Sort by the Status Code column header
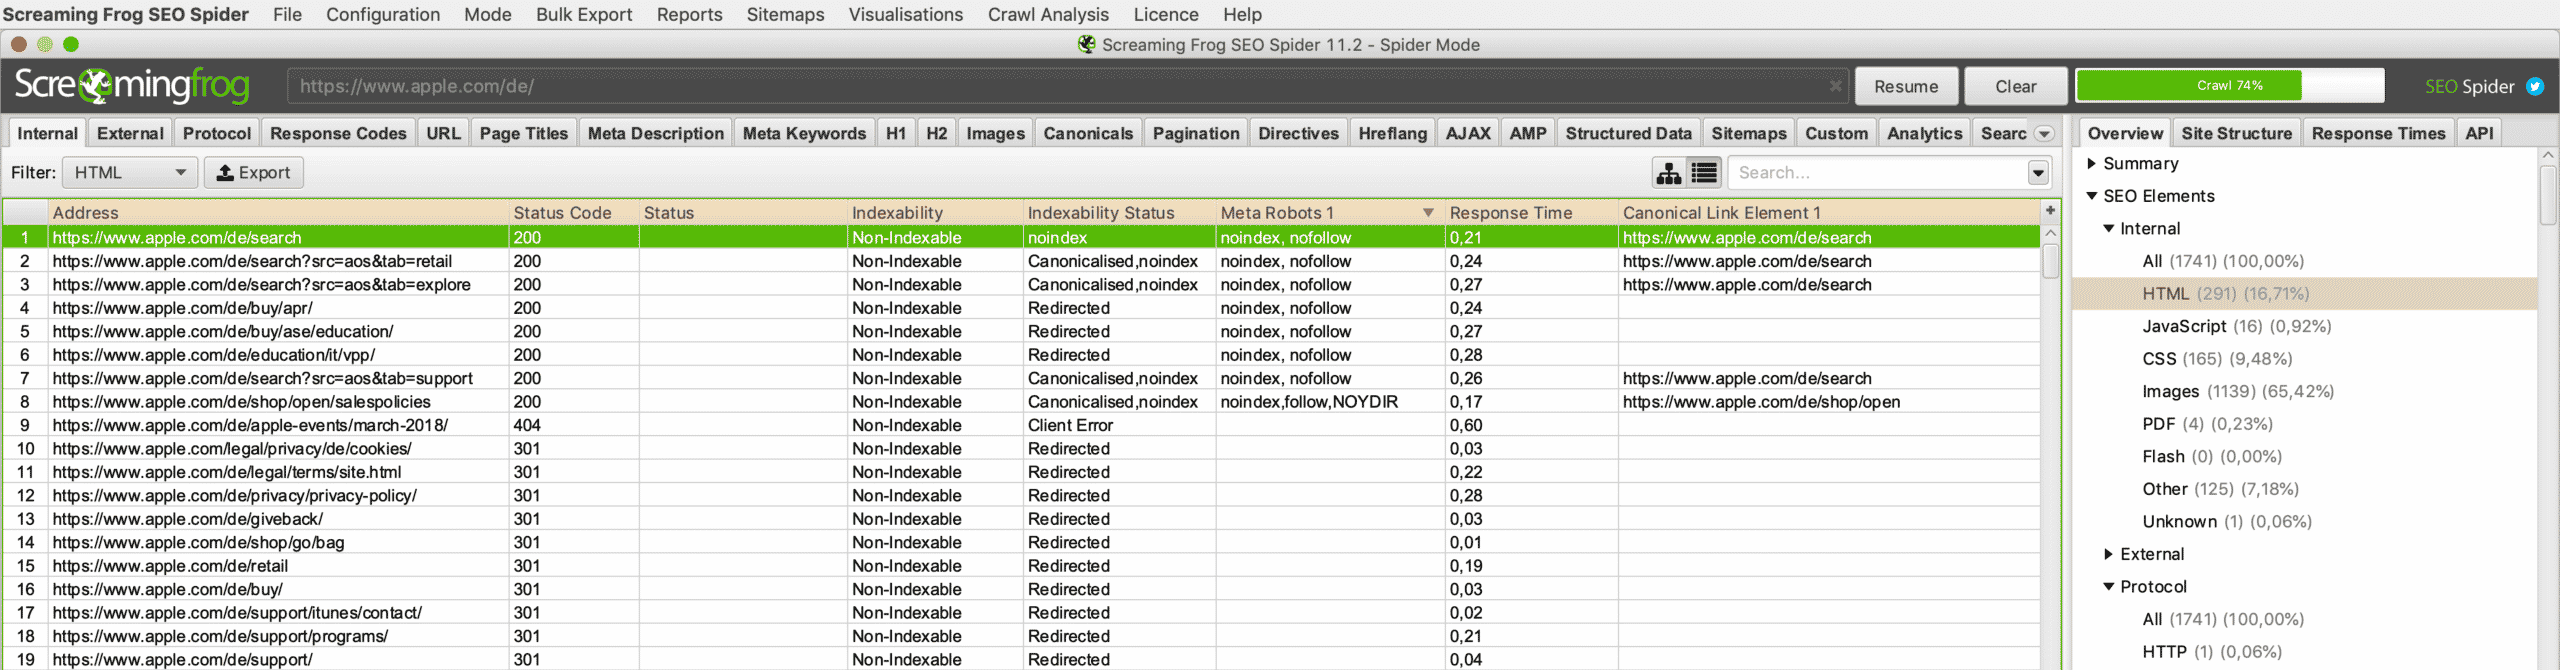The image size is (2560, 670). pyautogui.click(x=574, y=213)
